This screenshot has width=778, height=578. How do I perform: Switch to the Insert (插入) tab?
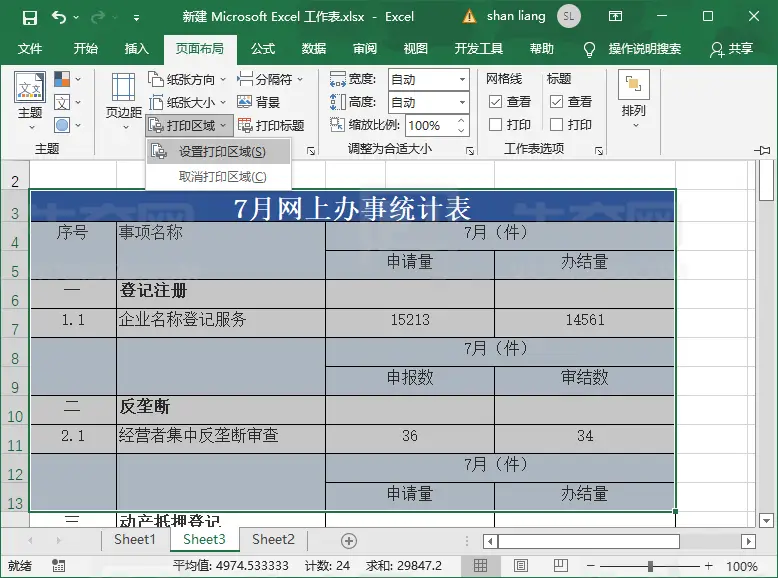click(x=136, y=49)
